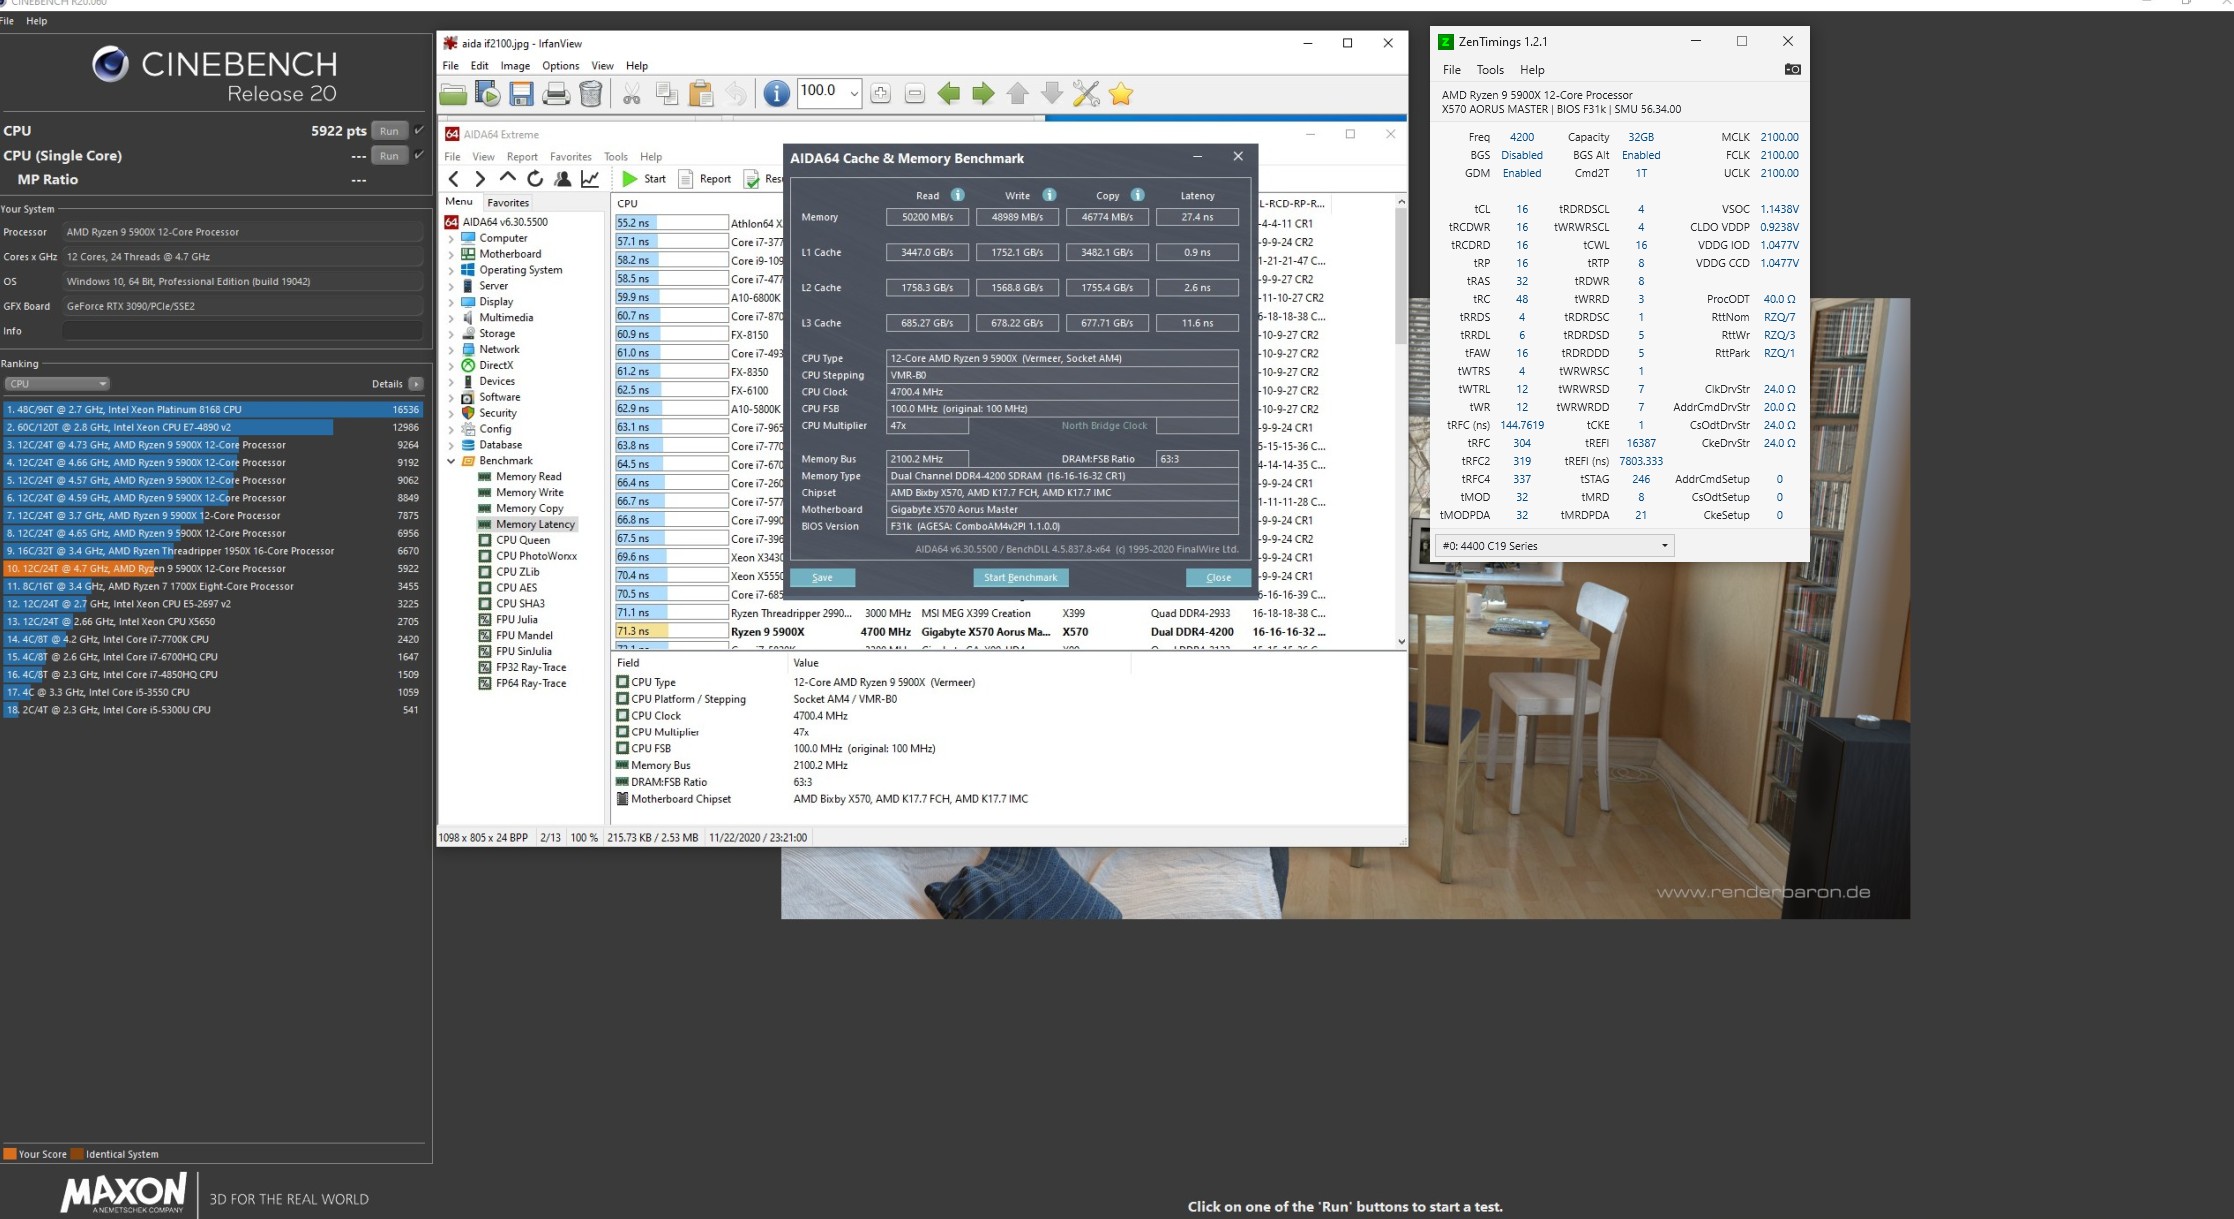The height and width of the screenshot is (1219, 2234).
Task: Click the IrfanView slideshow icon
Action: [487, 94]
